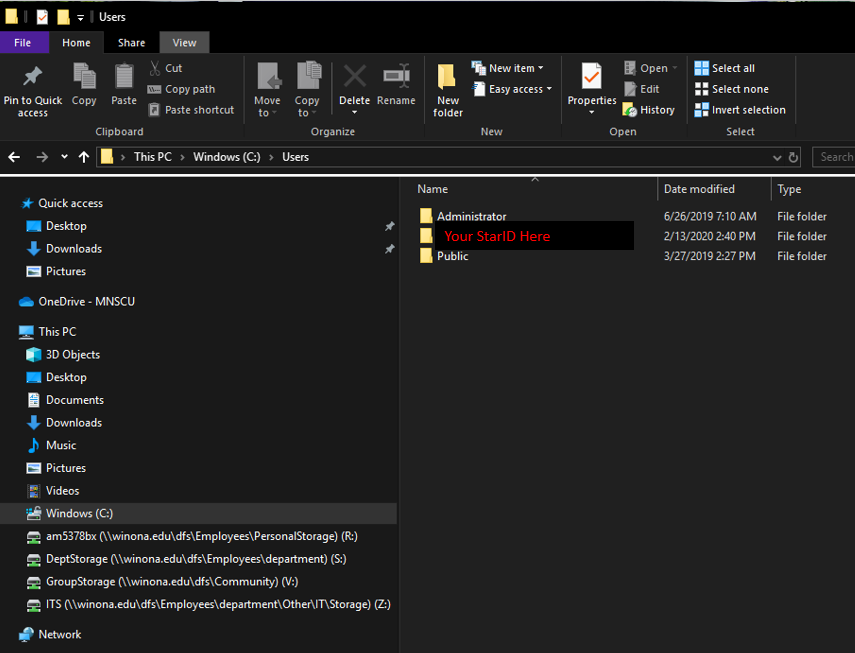Click the Rename icon in the ribbon

396,77
